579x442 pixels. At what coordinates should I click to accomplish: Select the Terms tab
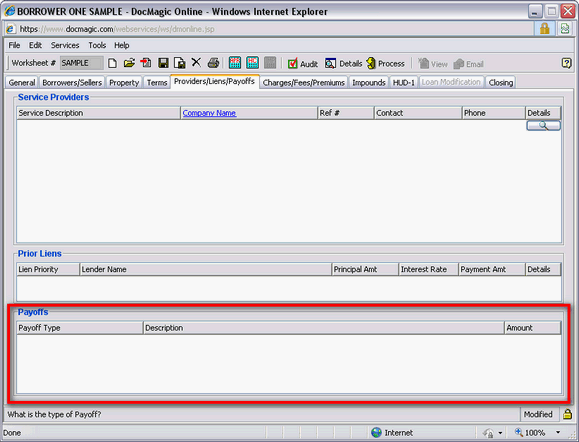[157, 82]
